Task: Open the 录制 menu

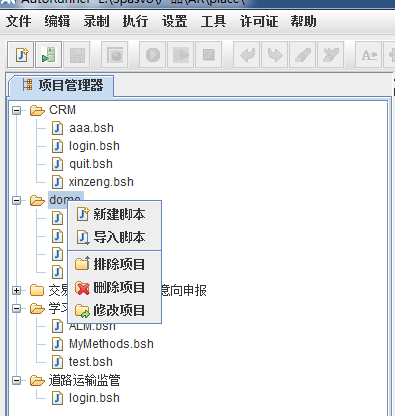Action: [96, 21]
